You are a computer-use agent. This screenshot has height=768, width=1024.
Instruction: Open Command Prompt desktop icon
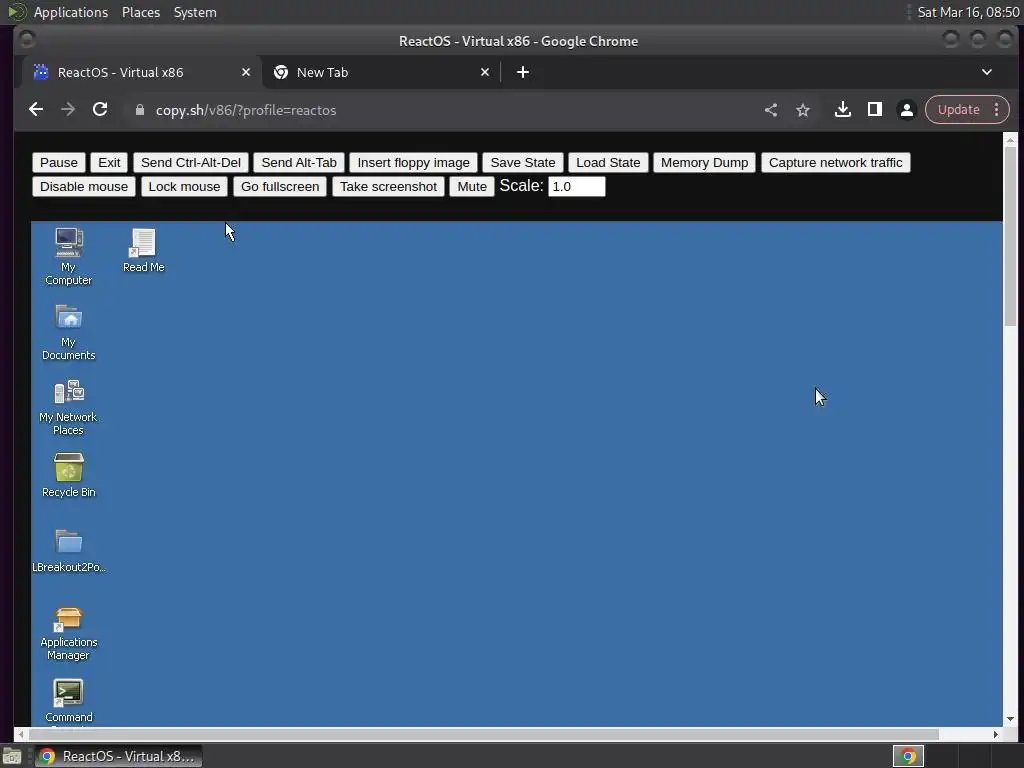[x=69, y=701]
